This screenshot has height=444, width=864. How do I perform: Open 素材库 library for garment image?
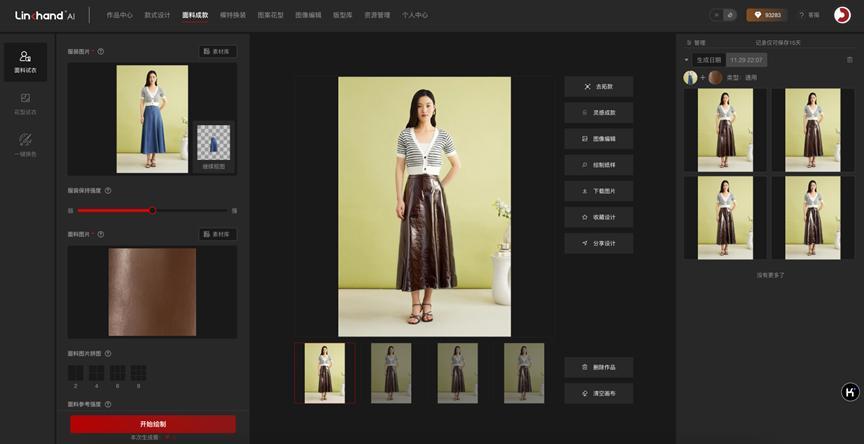point(217,51)
